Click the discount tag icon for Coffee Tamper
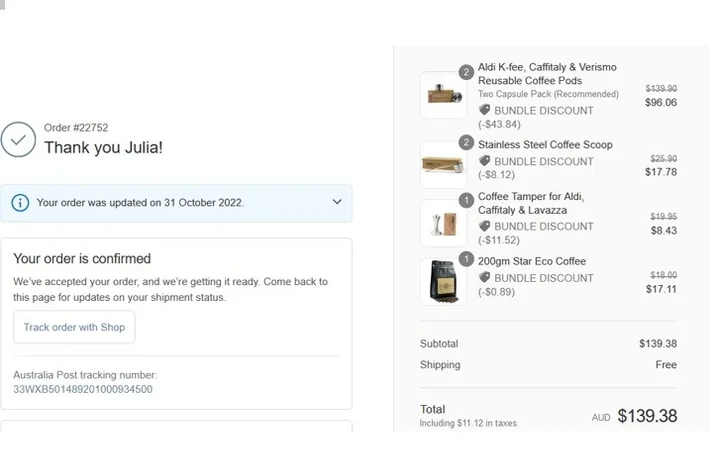The image size is (720, 476). tap(484, 226)
